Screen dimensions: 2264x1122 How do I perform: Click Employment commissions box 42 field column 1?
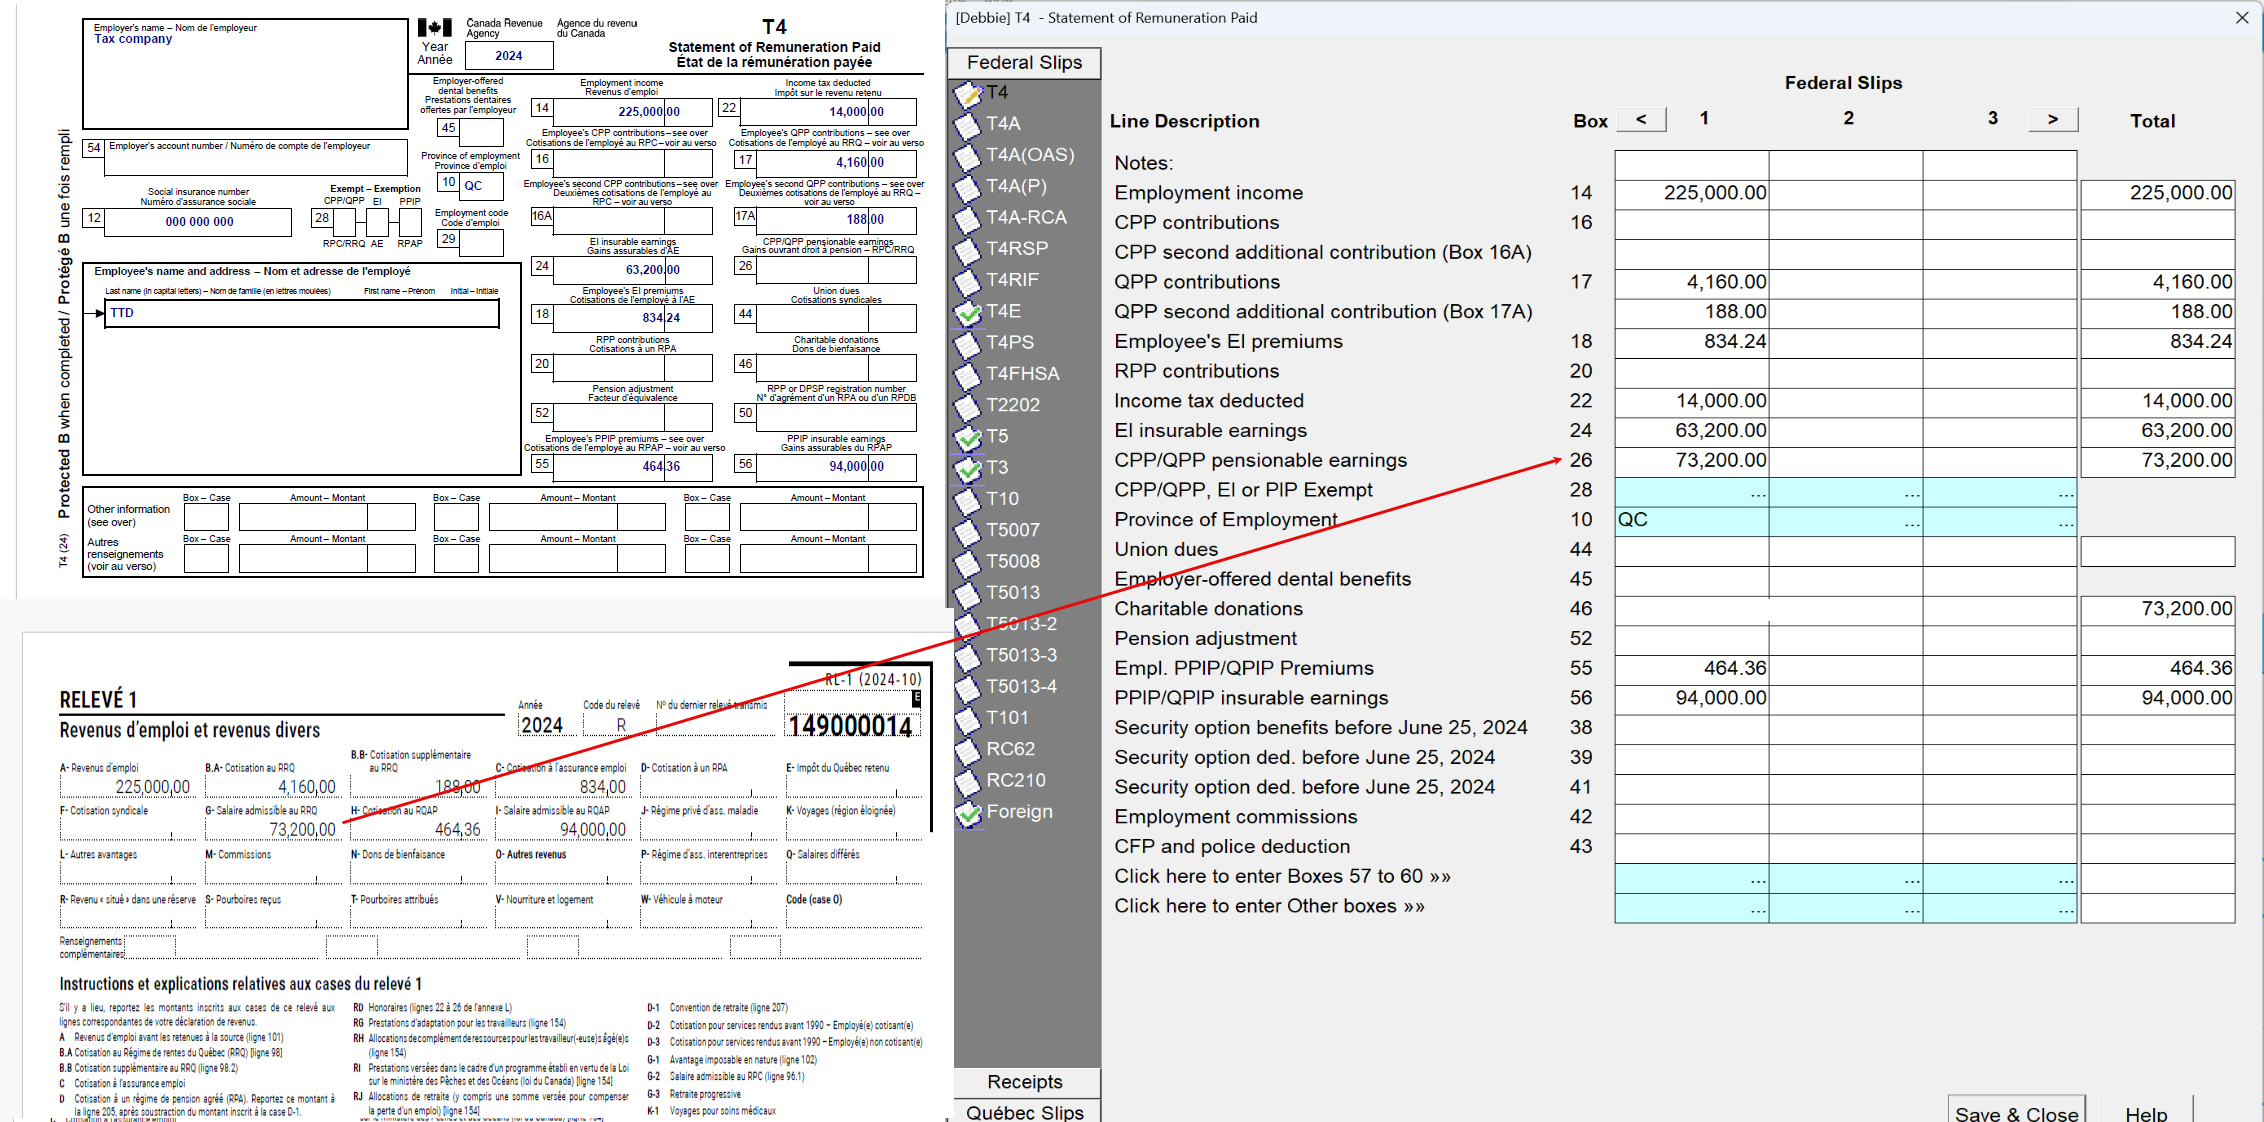pos(1692,818)
